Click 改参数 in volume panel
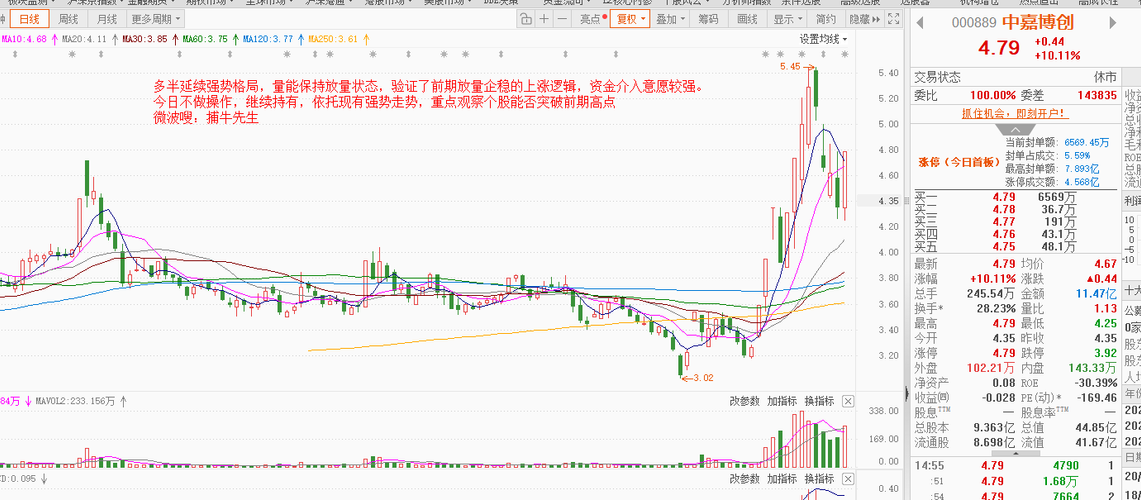The width and height of the screenshot is (1141, 500). (745, 401)
